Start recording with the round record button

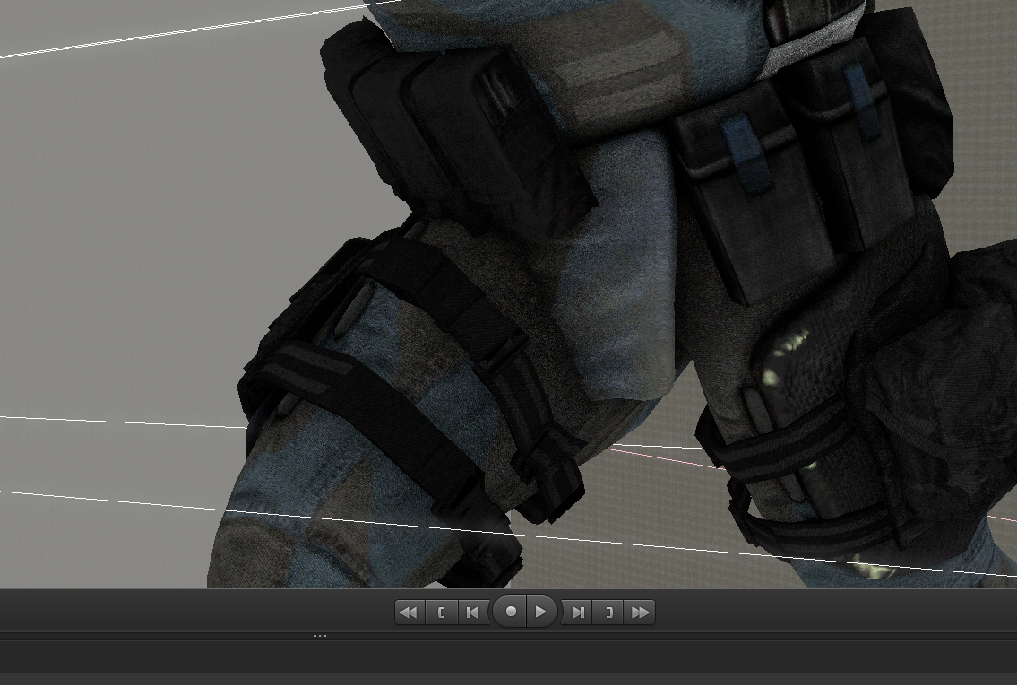(510, 612)
